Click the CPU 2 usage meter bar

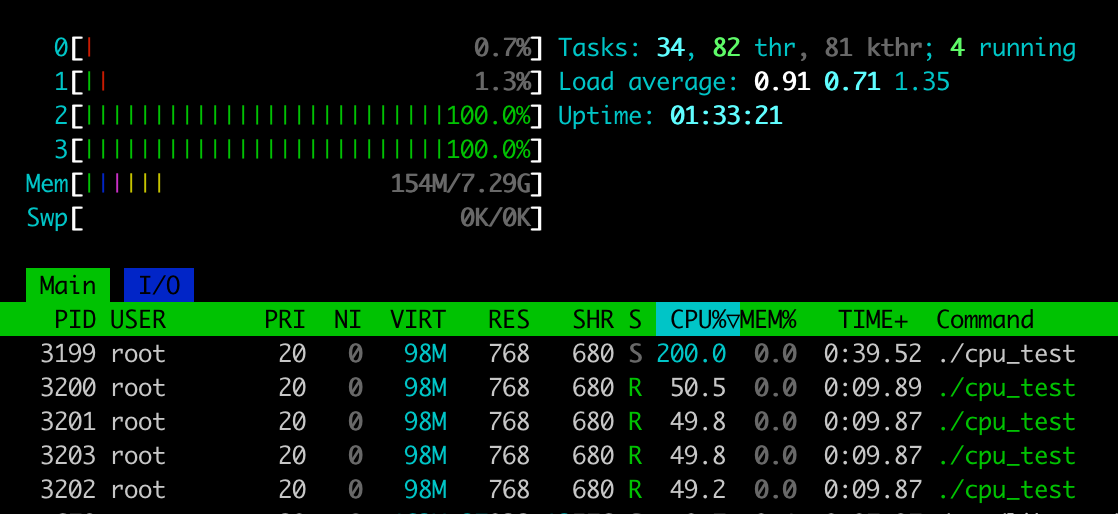click(305, 116)
